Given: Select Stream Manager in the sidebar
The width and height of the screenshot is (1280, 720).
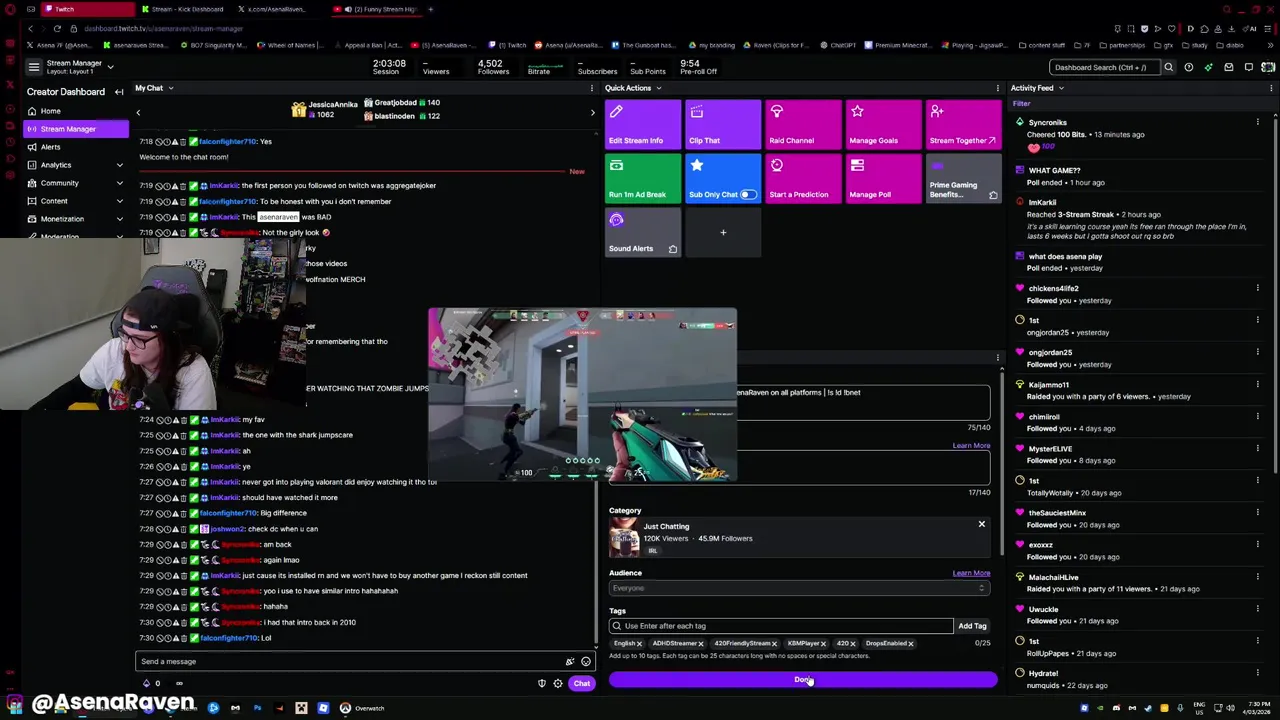Looking at the screenshot, I should 76,129.
